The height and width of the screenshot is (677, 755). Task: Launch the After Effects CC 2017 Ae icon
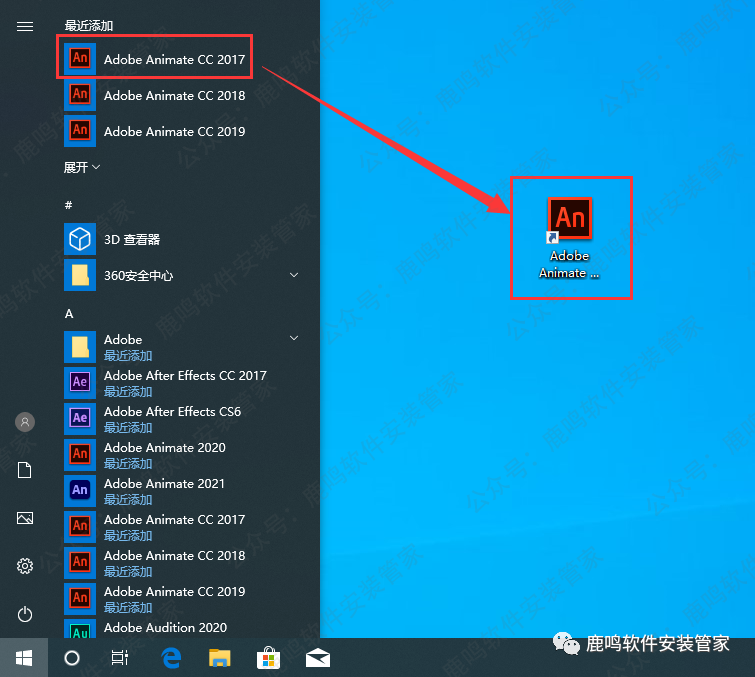tap(80, 383)
